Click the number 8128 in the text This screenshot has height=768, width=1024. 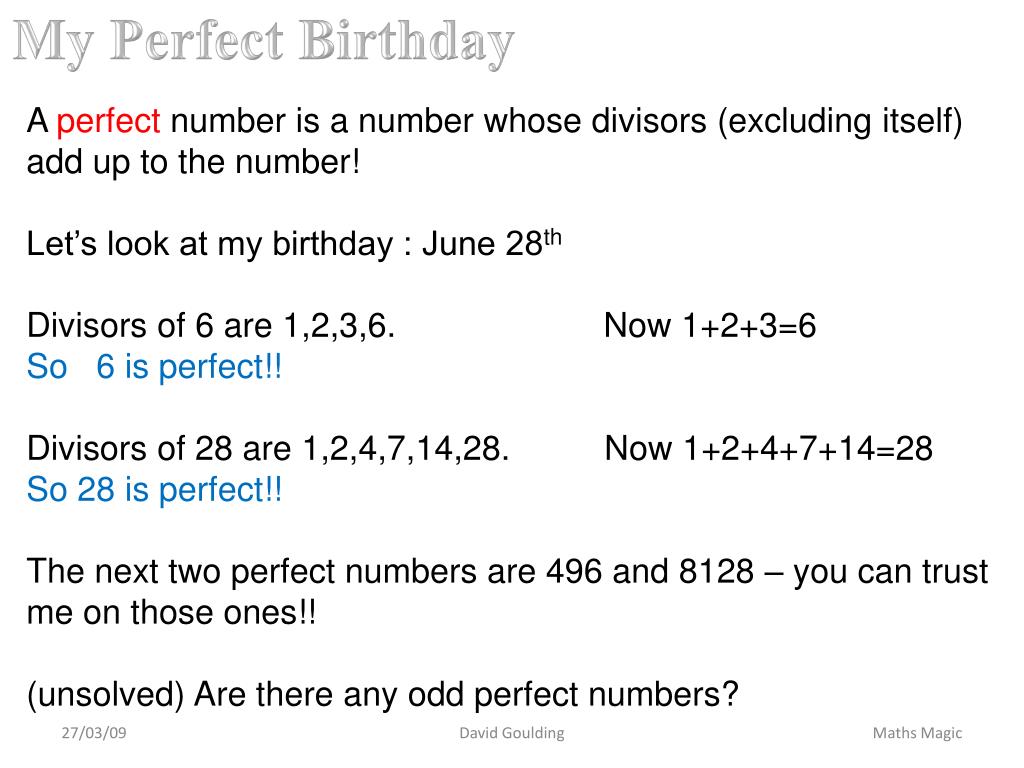716,571
